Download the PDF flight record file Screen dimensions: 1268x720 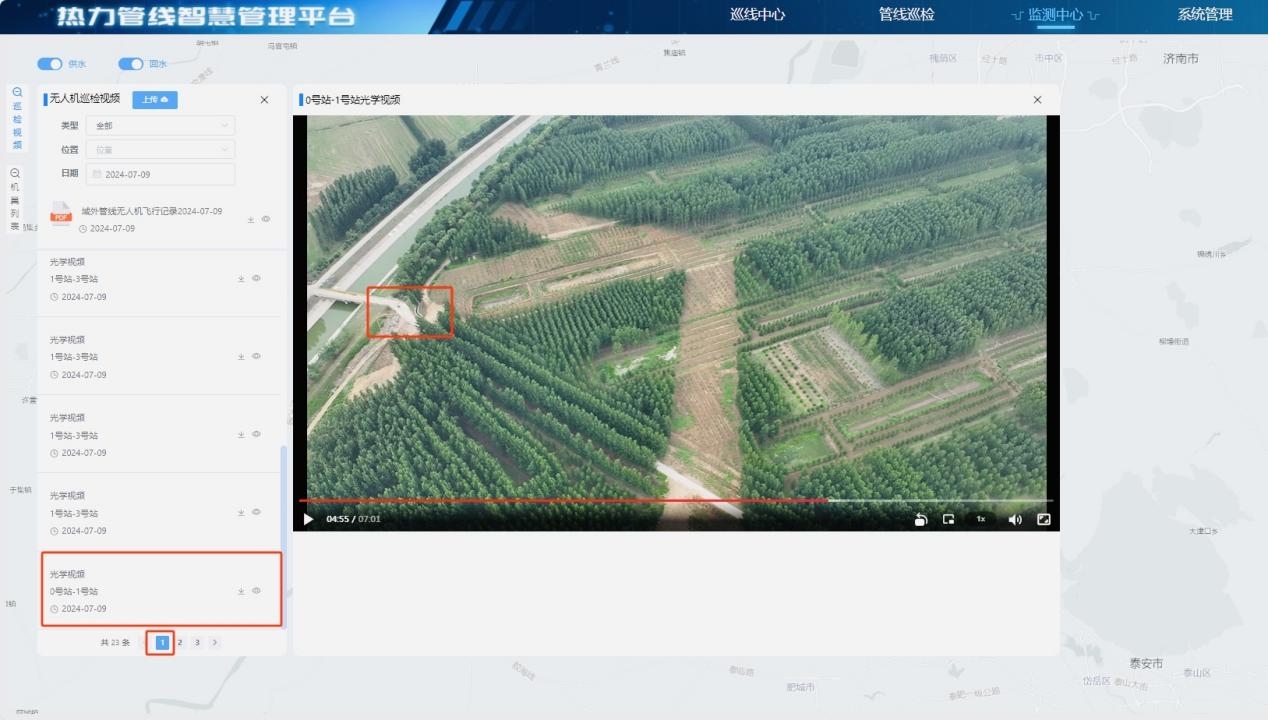(x=251, y=219)
